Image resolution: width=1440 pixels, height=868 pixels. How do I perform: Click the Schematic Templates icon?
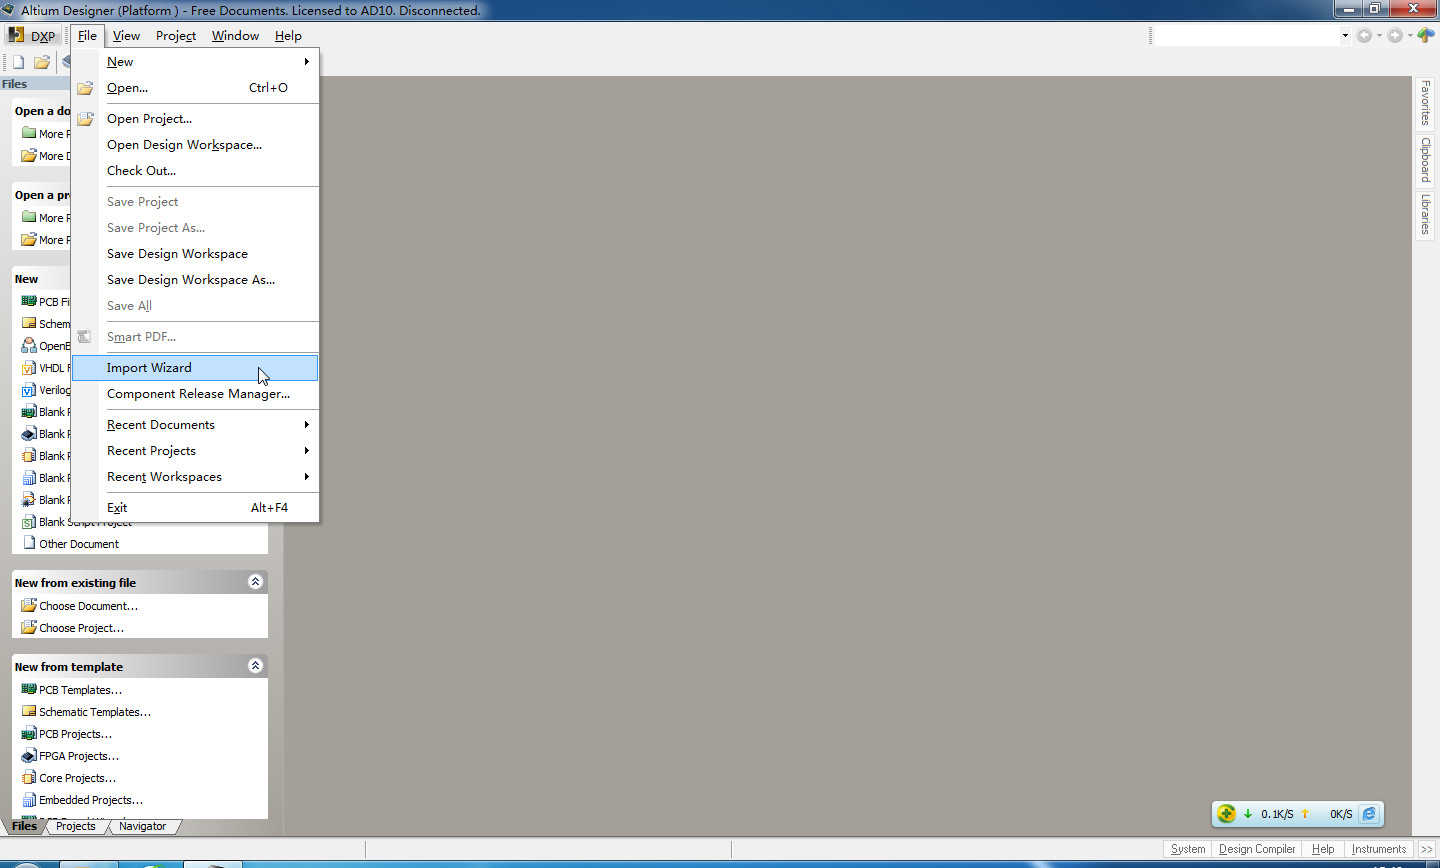tap(29, 712)
